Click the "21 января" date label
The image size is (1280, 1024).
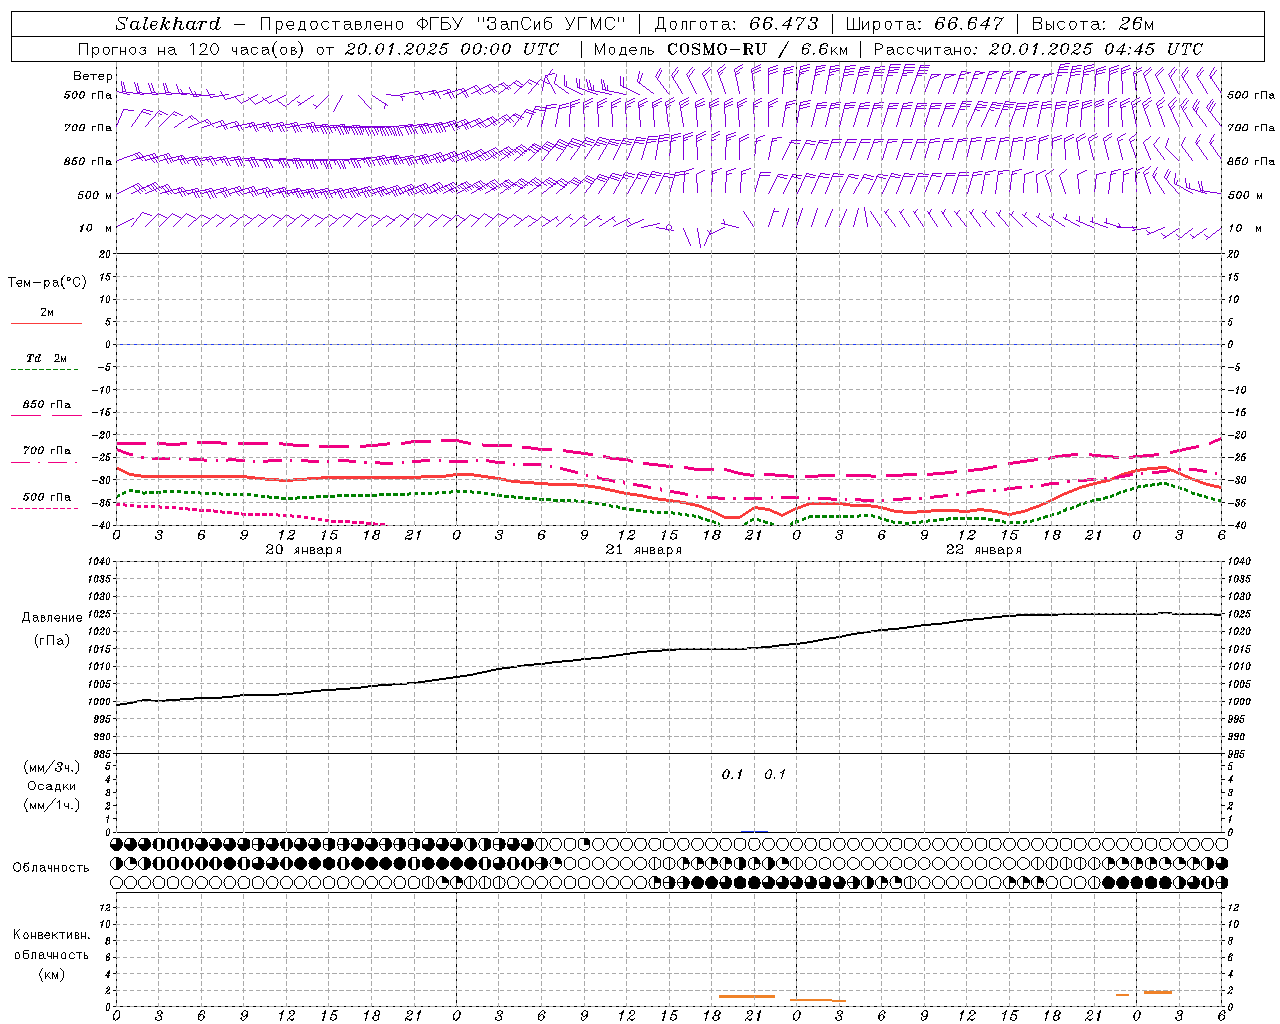(x=643, y=550)
